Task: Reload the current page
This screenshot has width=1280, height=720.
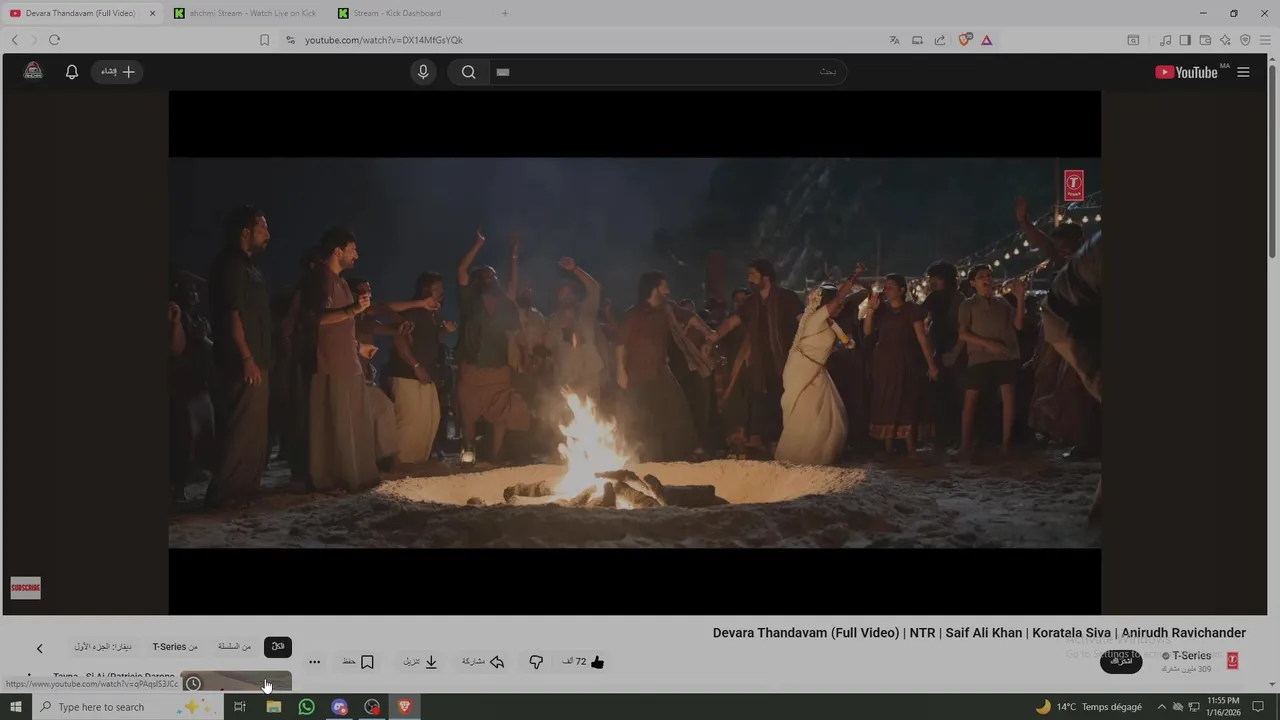Action: tap(54, 40)
